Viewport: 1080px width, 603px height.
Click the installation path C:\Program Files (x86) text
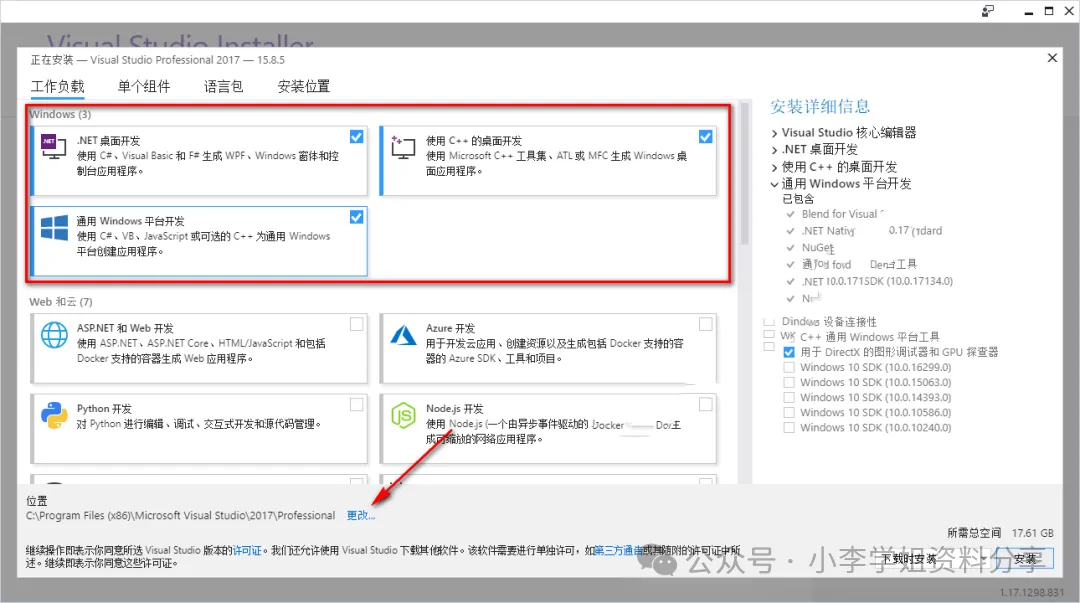click(x=180, y=515)
